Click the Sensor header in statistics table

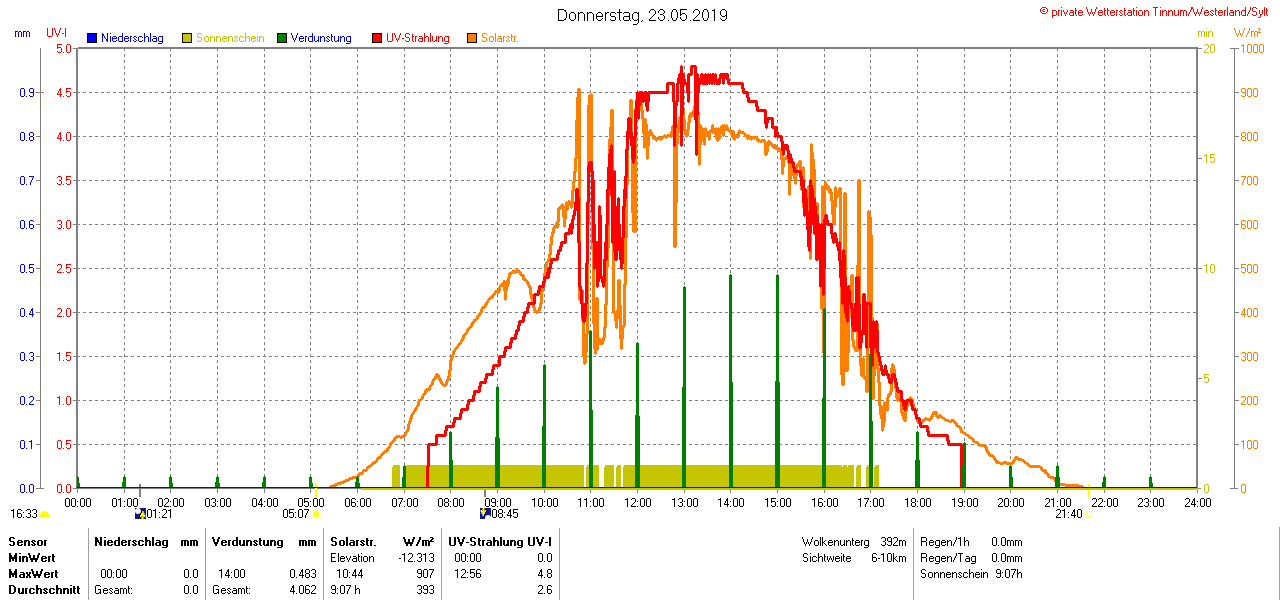(27, 541)
